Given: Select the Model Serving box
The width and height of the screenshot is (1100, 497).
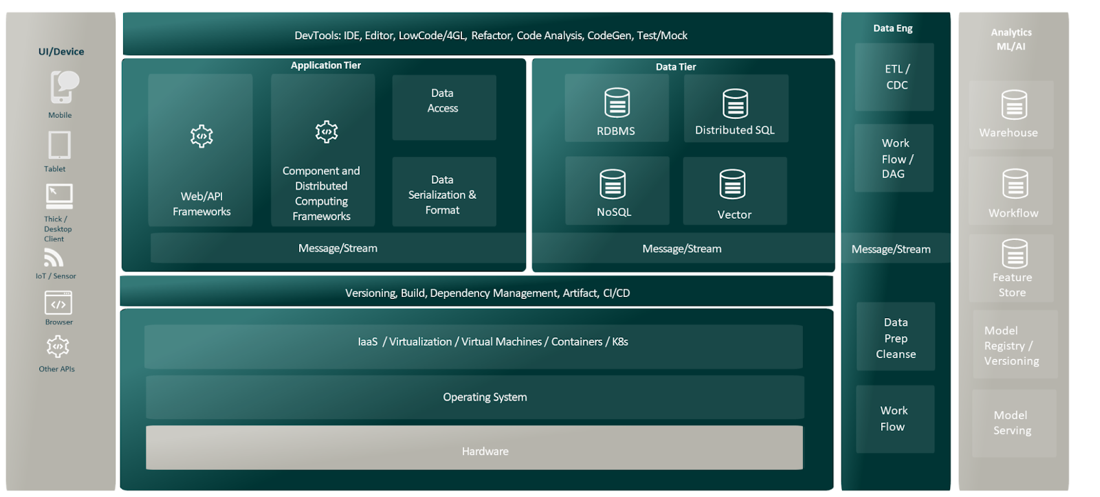Looking at the screenshot, I should pos(1012,423).
